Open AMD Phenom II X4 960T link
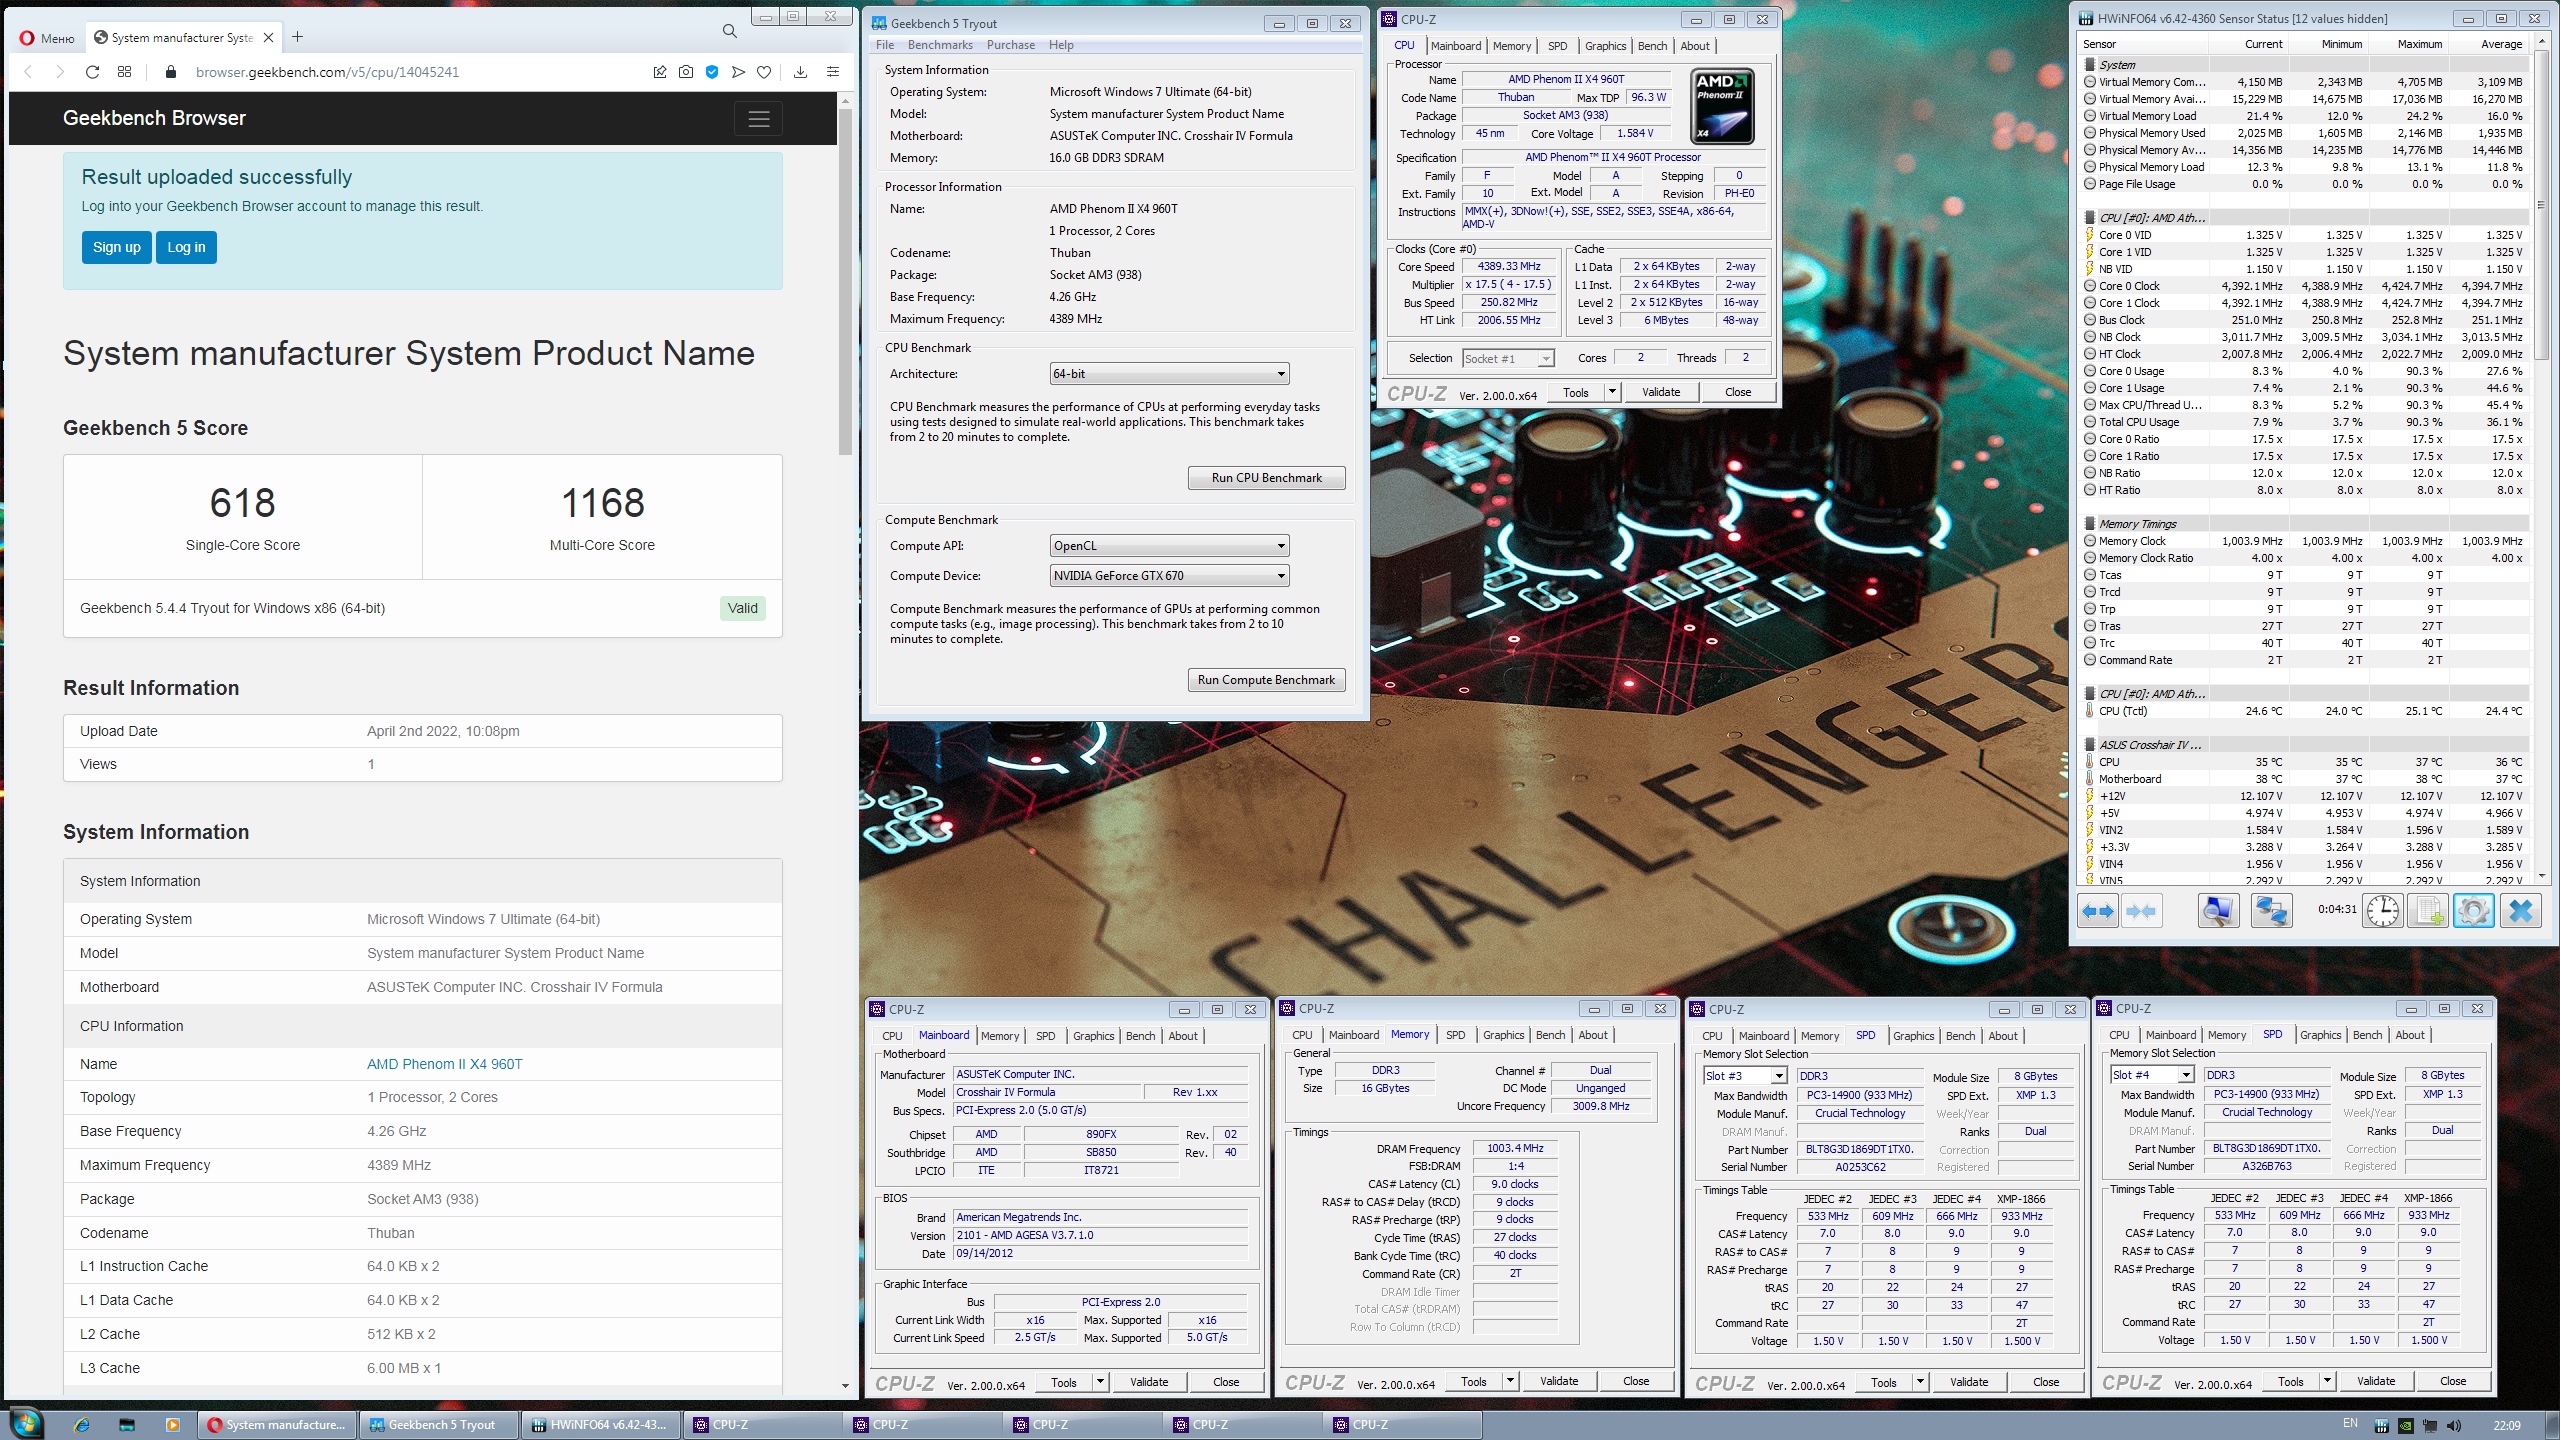The height and width of the screenshot is (1440, 2560). 445,1064
